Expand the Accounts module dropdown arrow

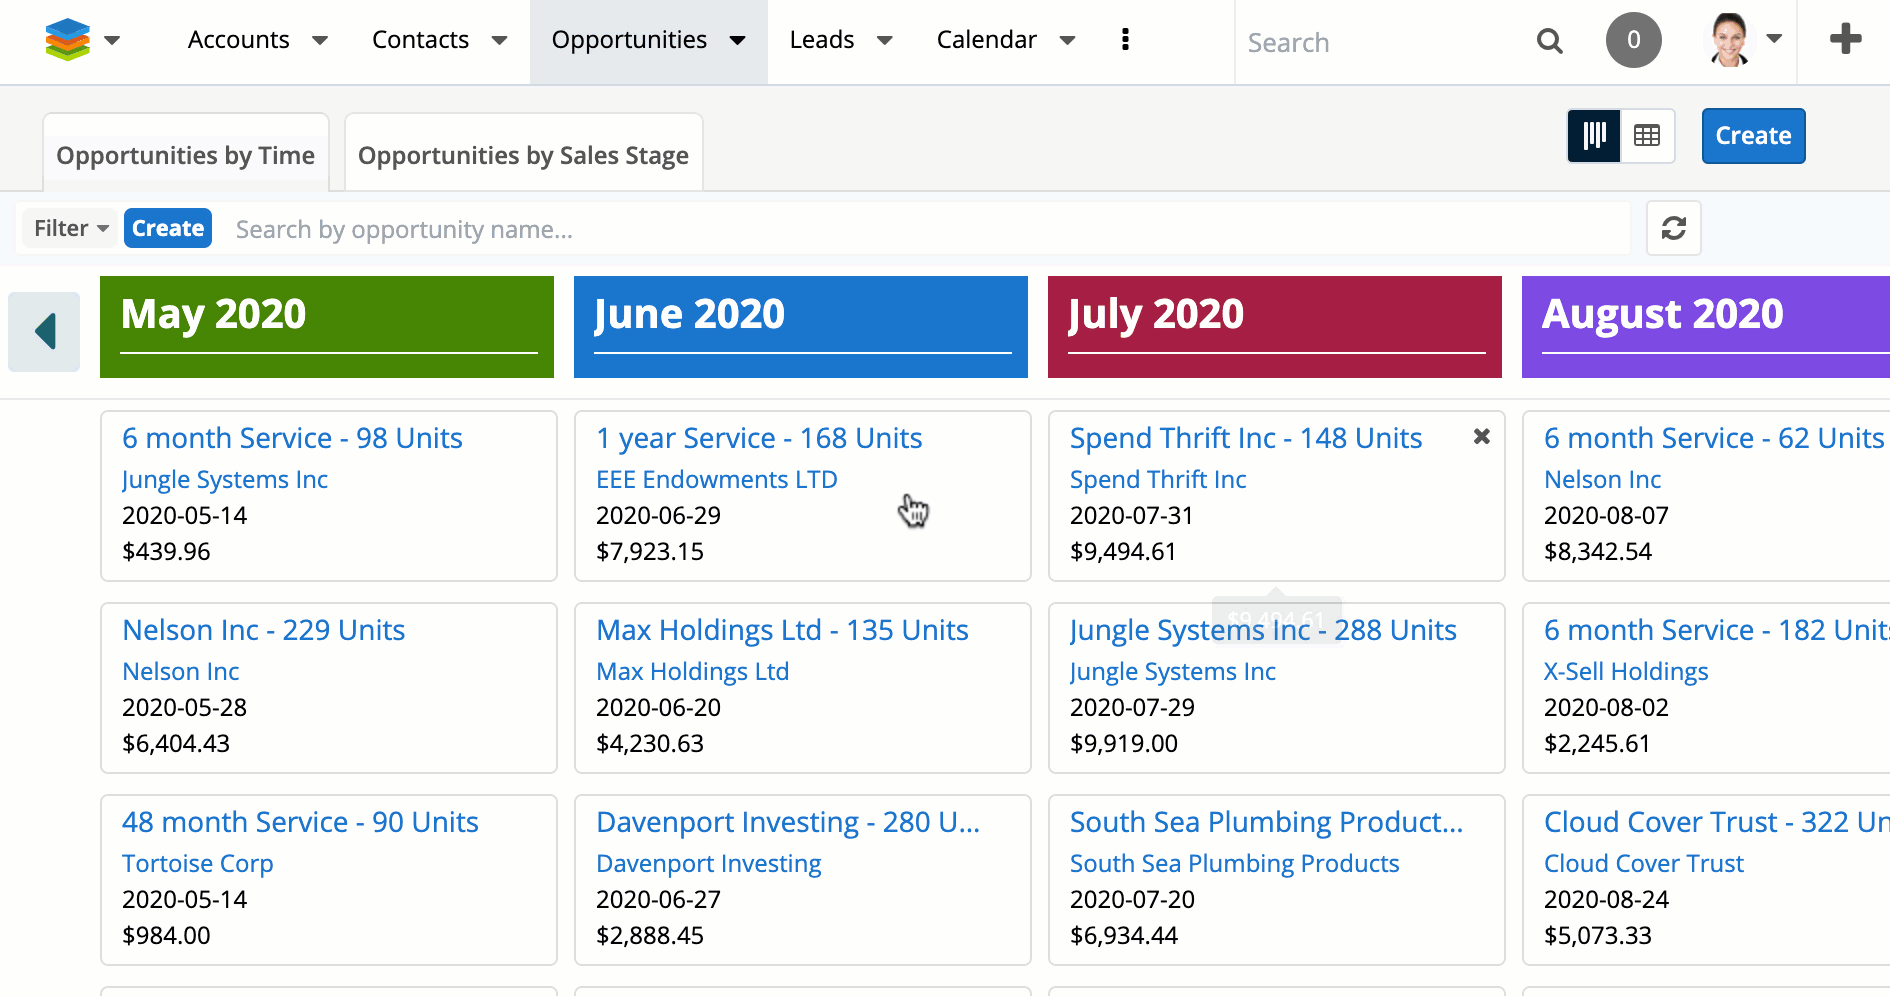click(320, 41)
